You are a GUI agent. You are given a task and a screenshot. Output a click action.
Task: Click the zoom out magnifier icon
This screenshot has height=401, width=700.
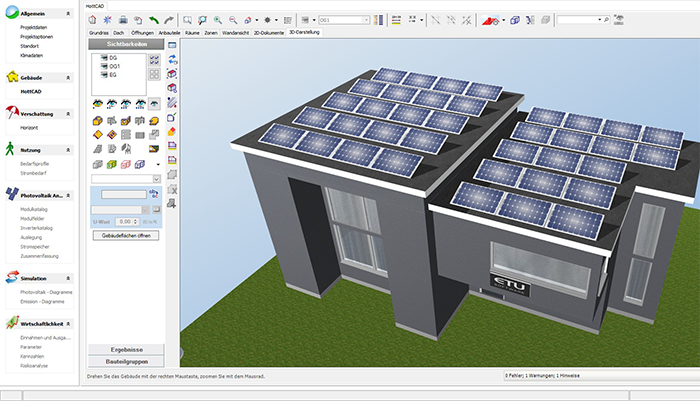[233, 19]
